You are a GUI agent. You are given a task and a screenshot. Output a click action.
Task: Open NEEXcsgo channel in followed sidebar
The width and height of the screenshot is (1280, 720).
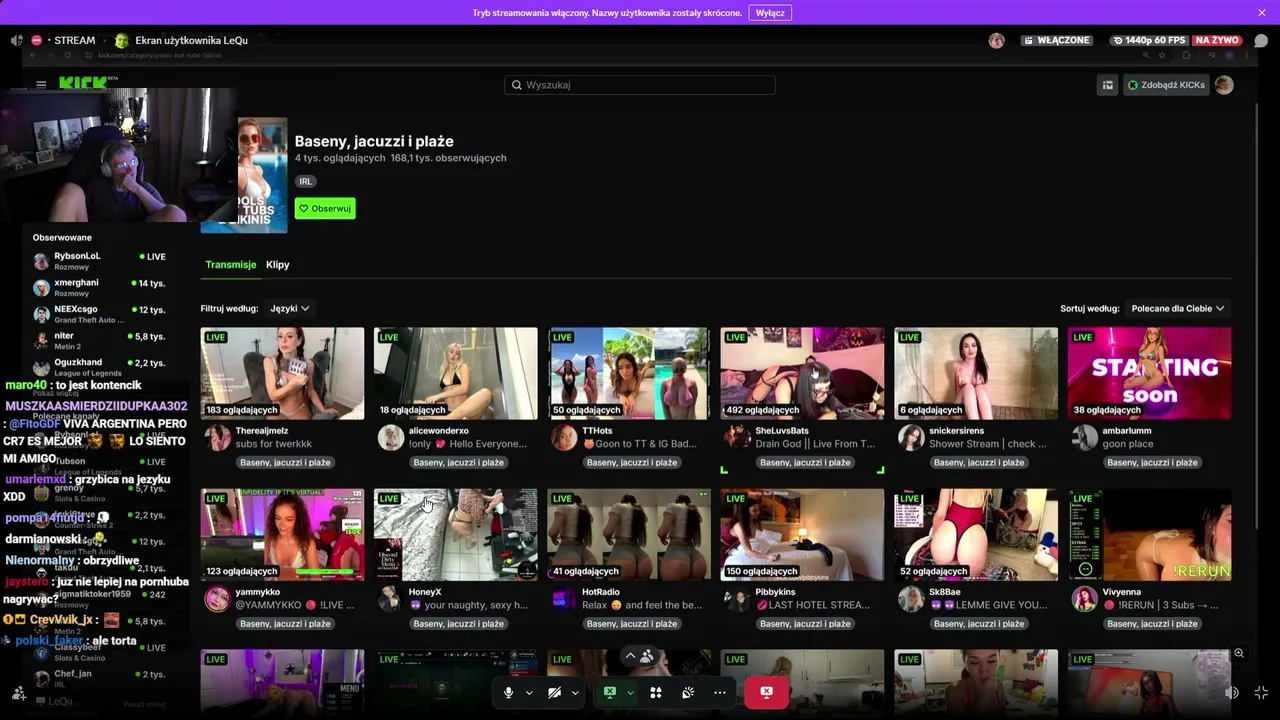click(99, 315)
